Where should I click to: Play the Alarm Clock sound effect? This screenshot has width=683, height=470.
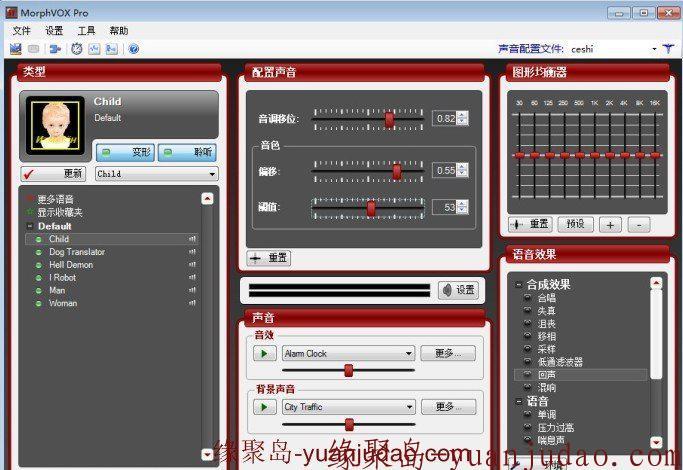pos(265,353)
